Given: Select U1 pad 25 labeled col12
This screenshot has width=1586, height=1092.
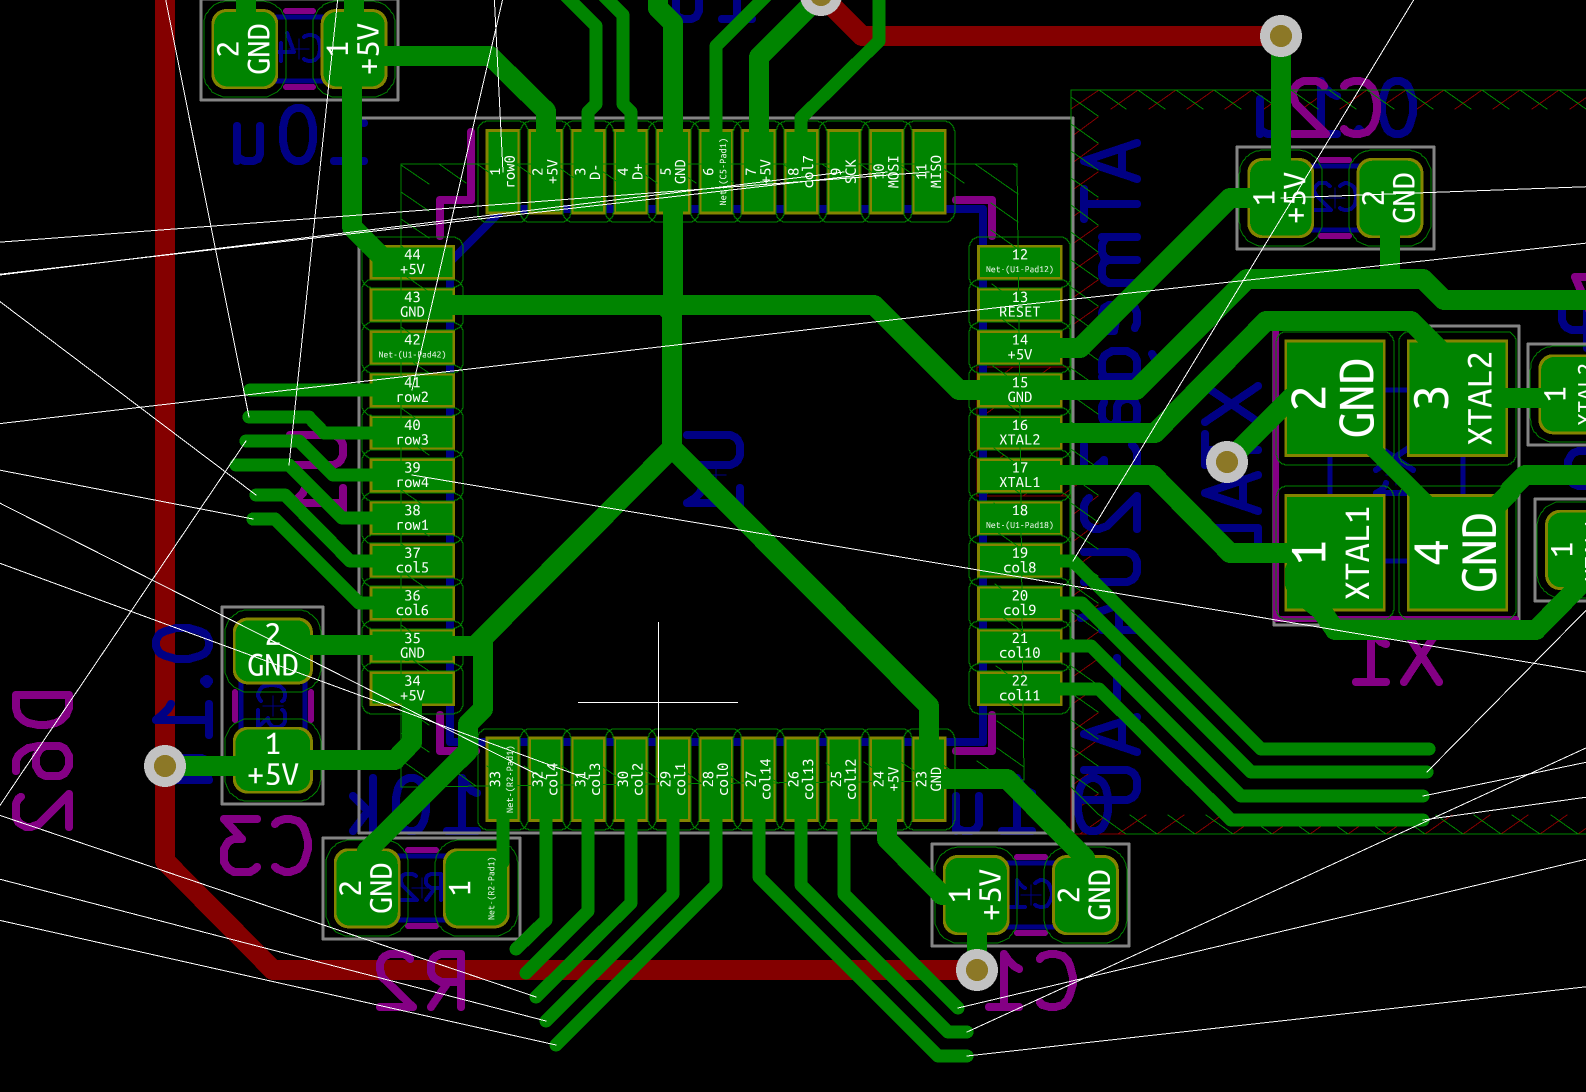Looking at the screenshot, I should [x=844, y=779].
